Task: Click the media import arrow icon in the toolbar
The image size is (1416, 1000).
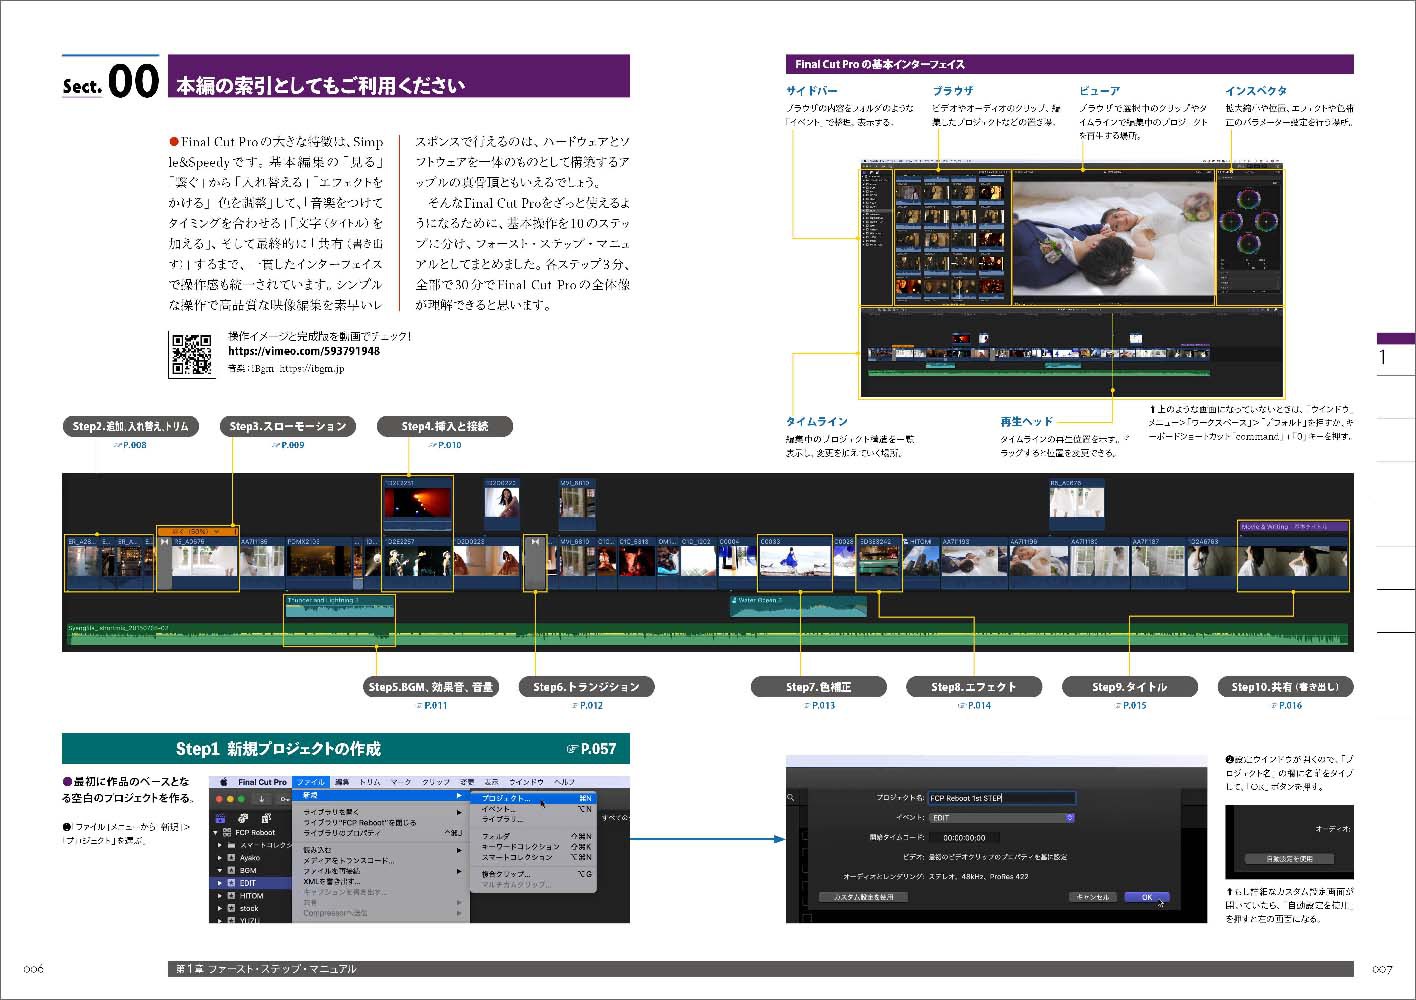Action: coord(261,798)
